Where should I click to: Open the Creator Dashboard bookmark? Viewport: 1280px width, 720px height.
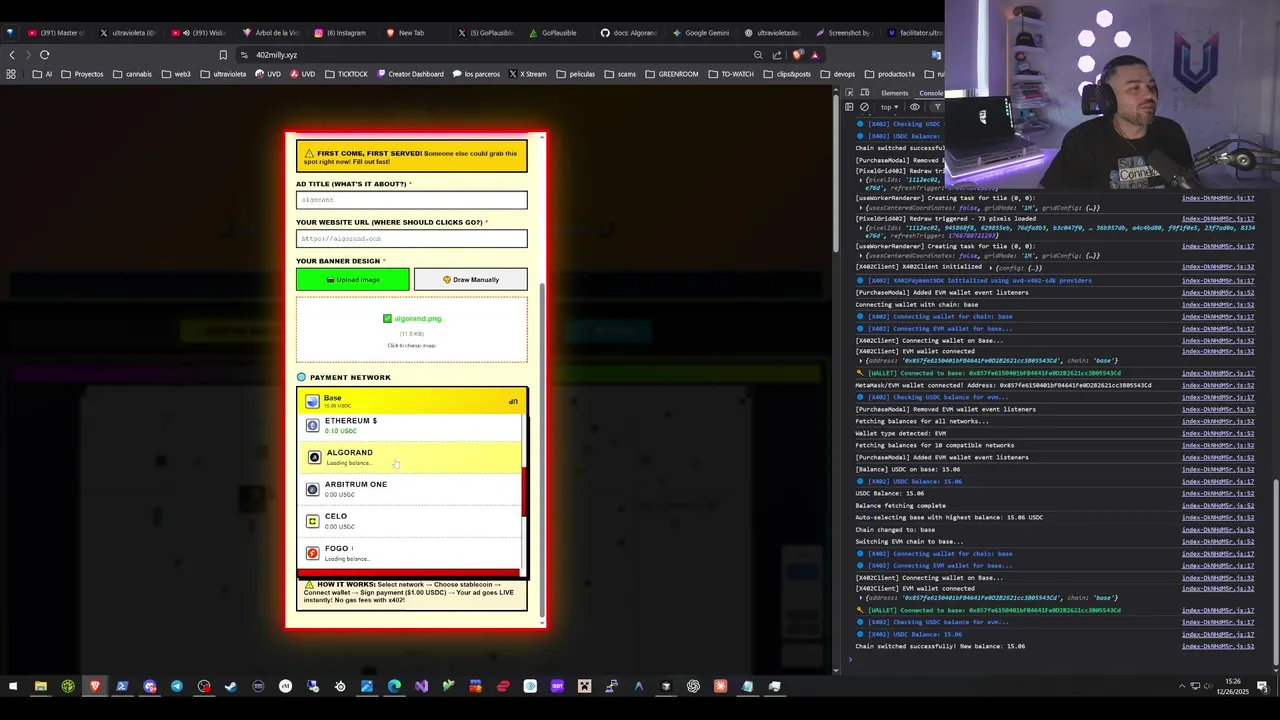pyautogui.click(x=410, y=74)
